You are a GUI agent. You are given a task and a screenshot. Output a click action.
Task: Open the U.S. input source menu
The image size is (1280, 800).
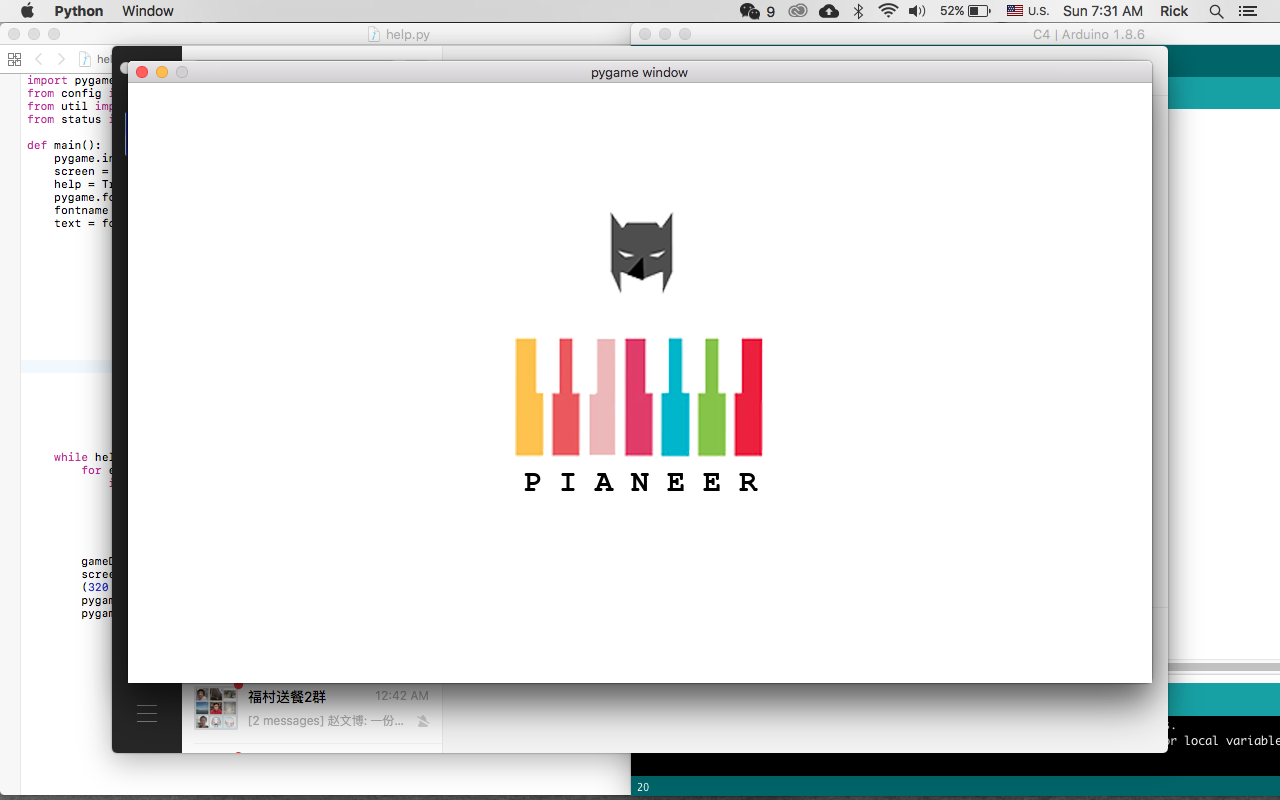coord(1028,11)
